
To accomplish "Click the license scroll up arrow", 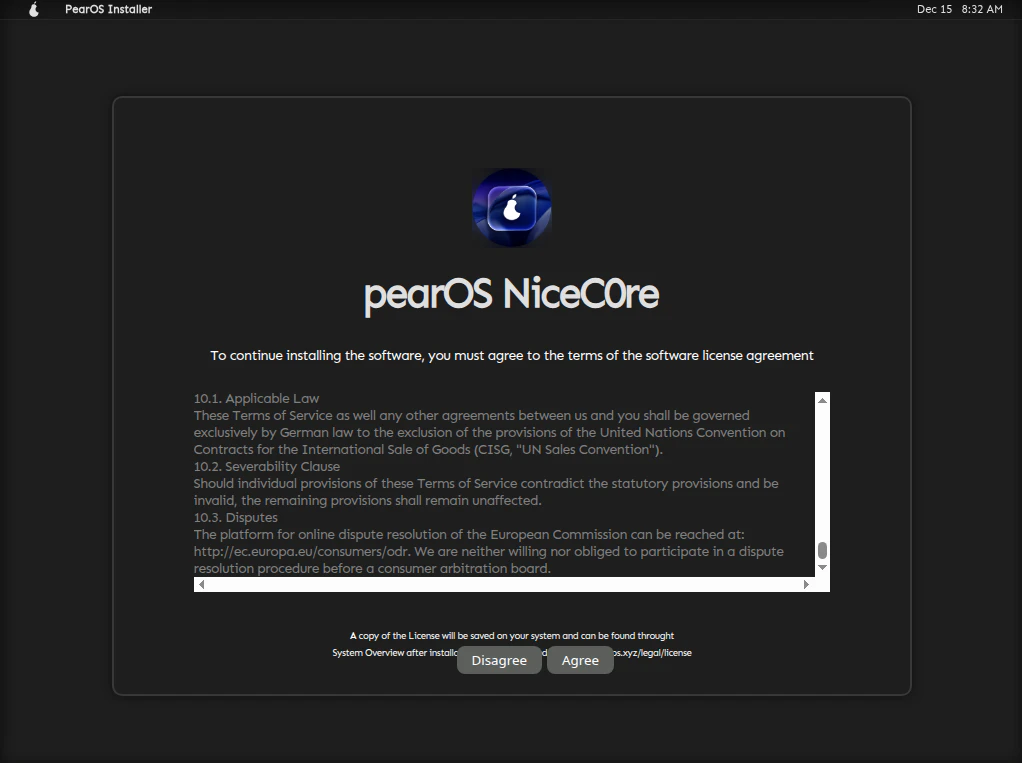I will [x=823, y=400].
